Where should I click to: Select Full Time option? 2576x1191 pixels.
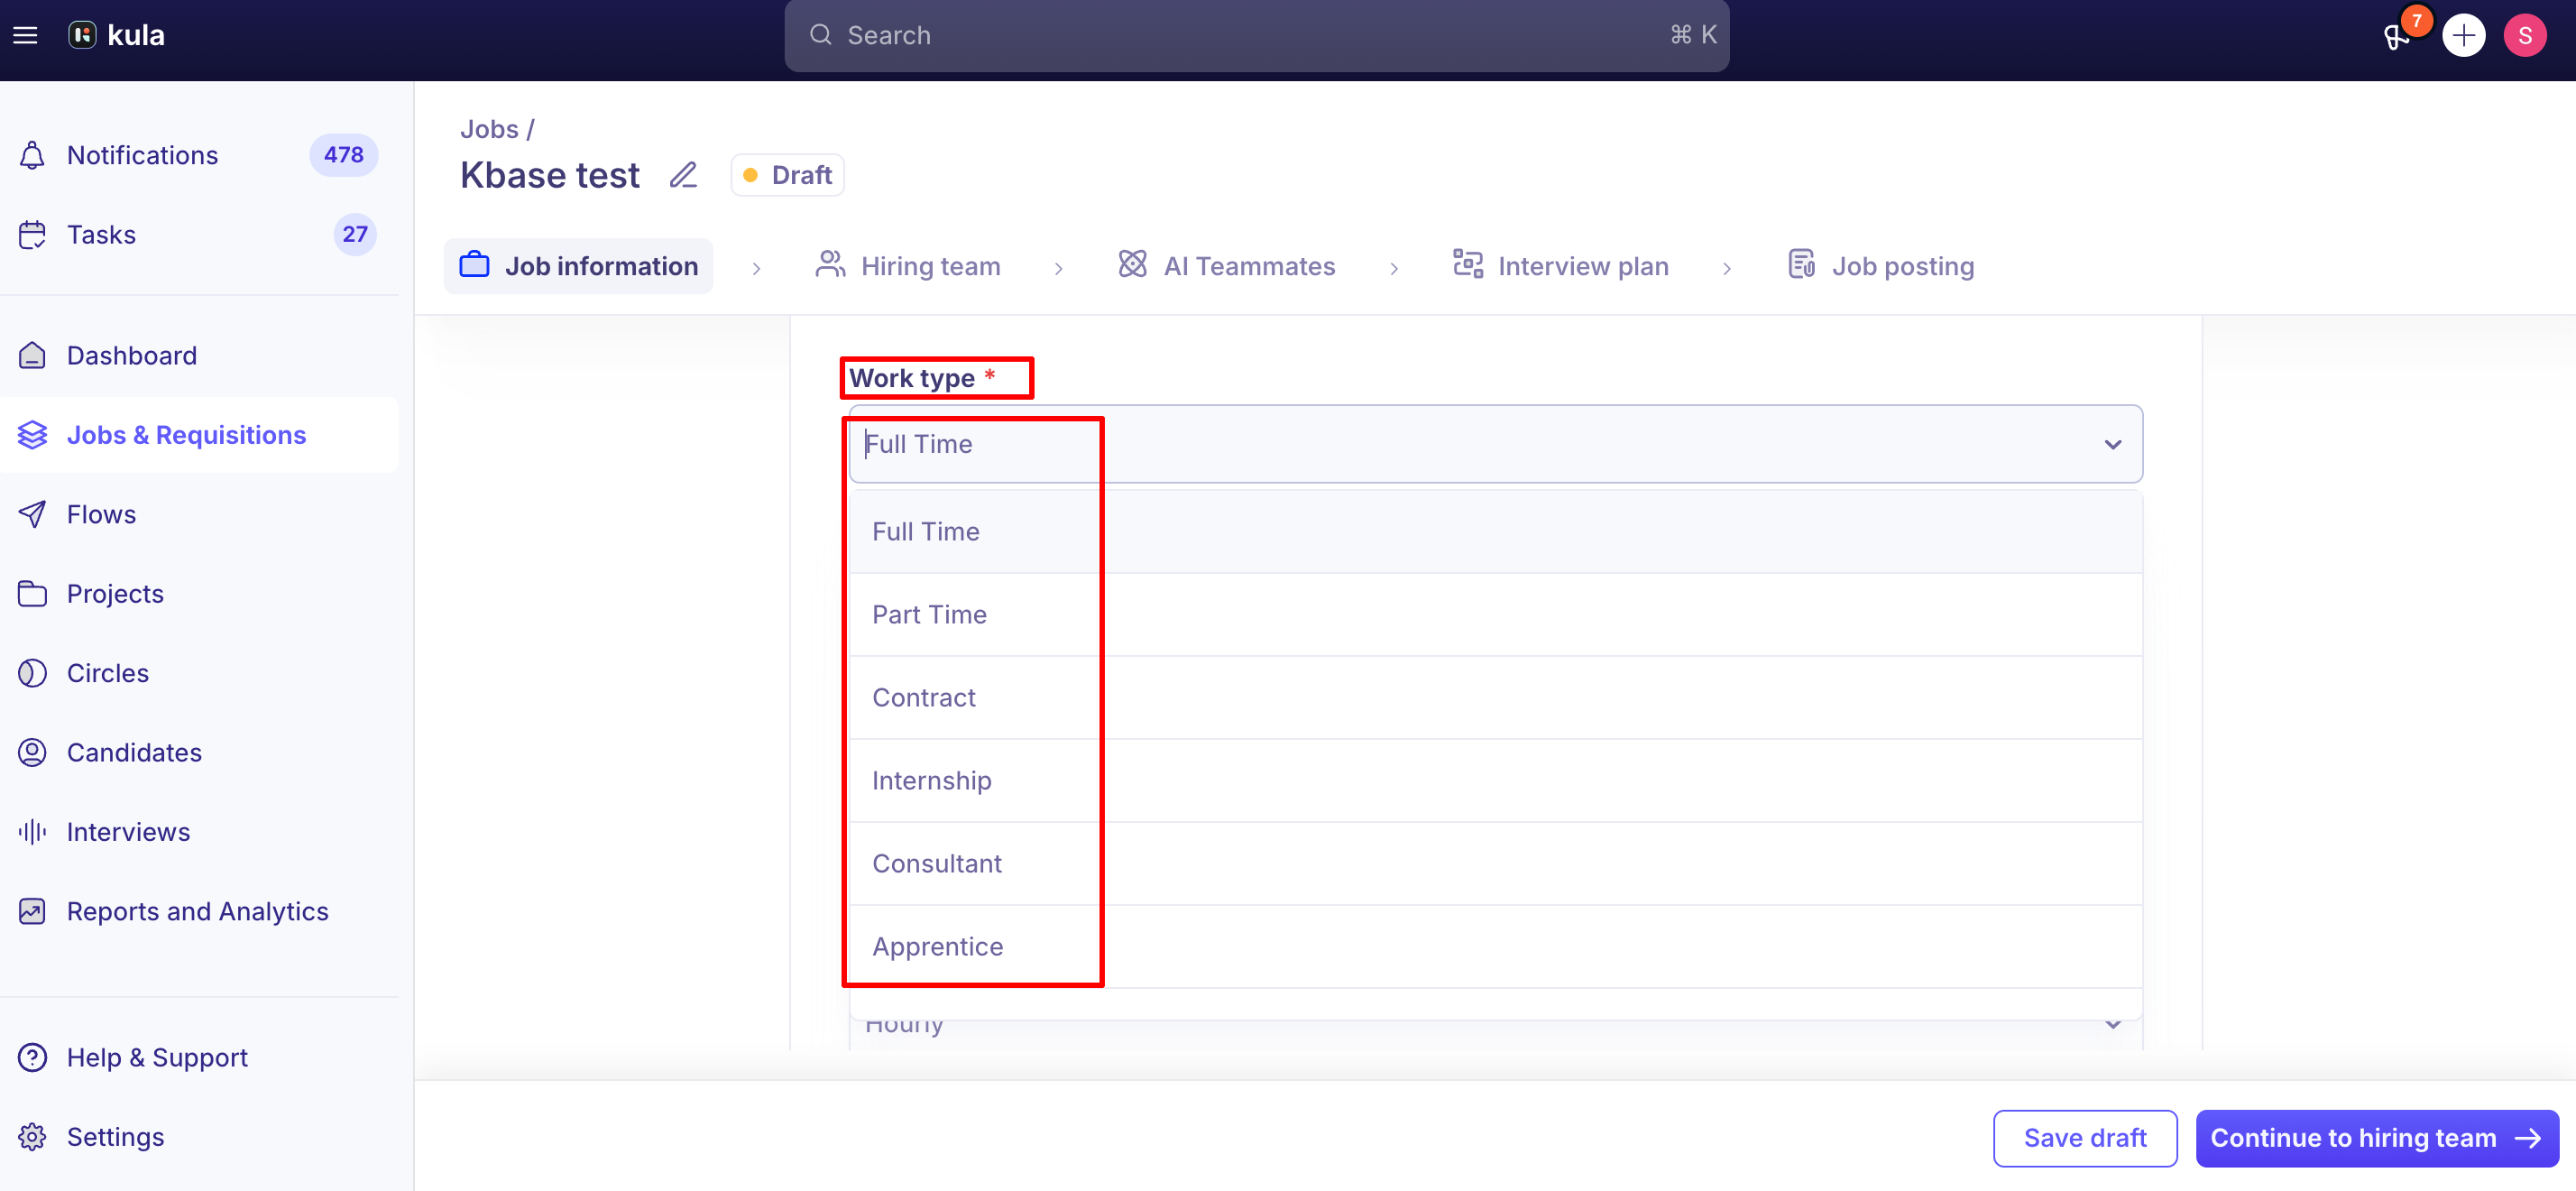(x=1495, y=532)
